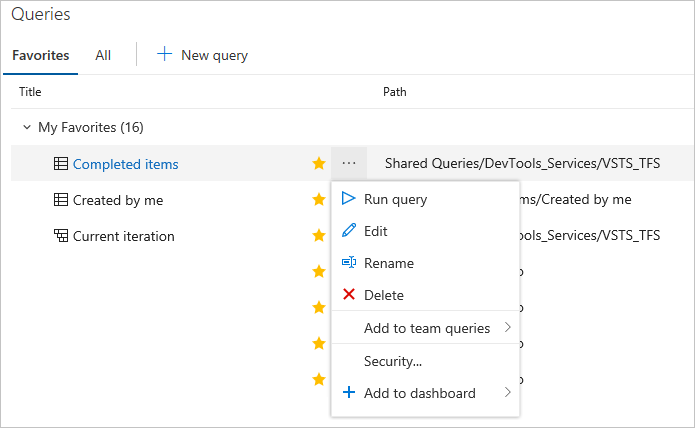
Task: Collapse the My Favorites group
Action: pyautogui.click(x=27, y=128)
